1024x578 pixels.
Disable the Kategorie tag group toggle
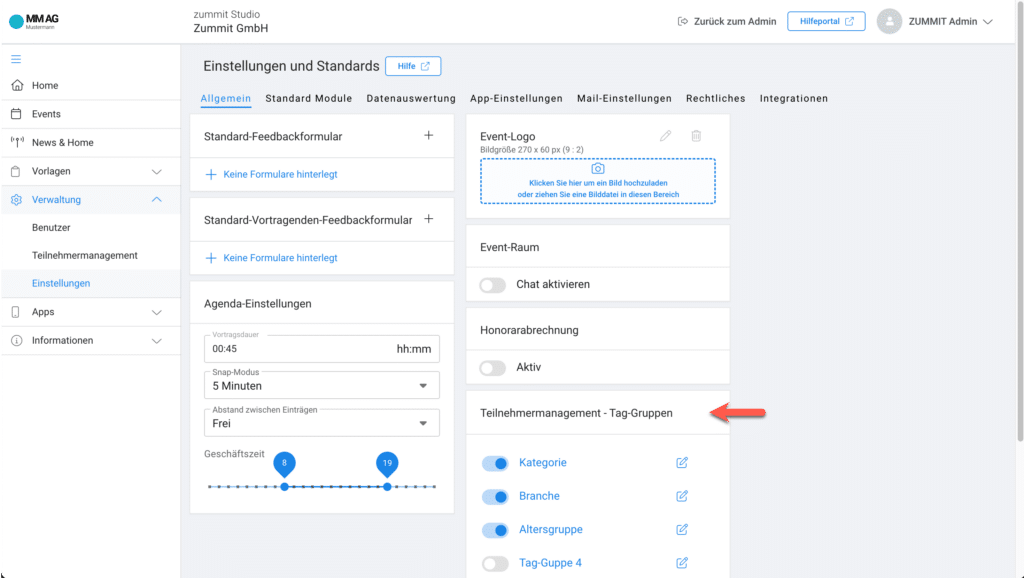point(495,463)
